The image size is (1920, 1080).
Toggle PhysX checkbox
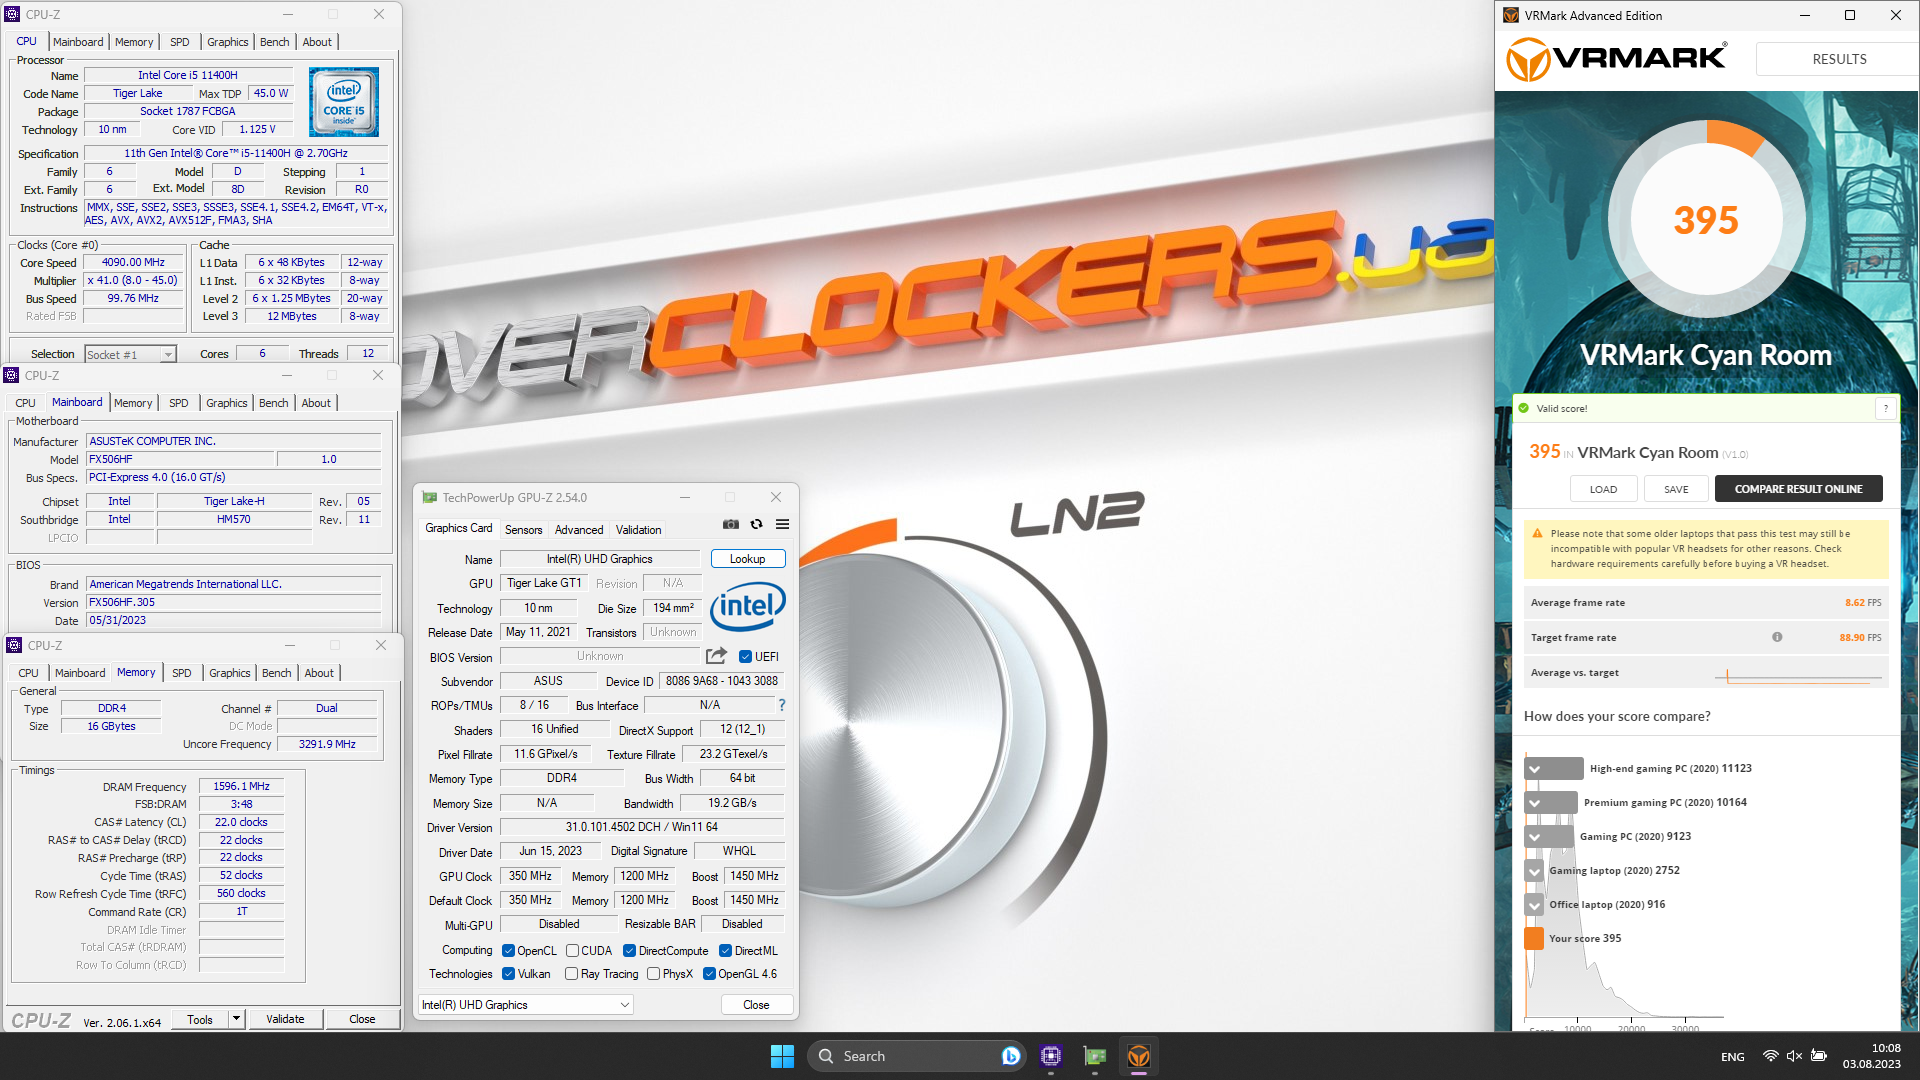point(653,974)
